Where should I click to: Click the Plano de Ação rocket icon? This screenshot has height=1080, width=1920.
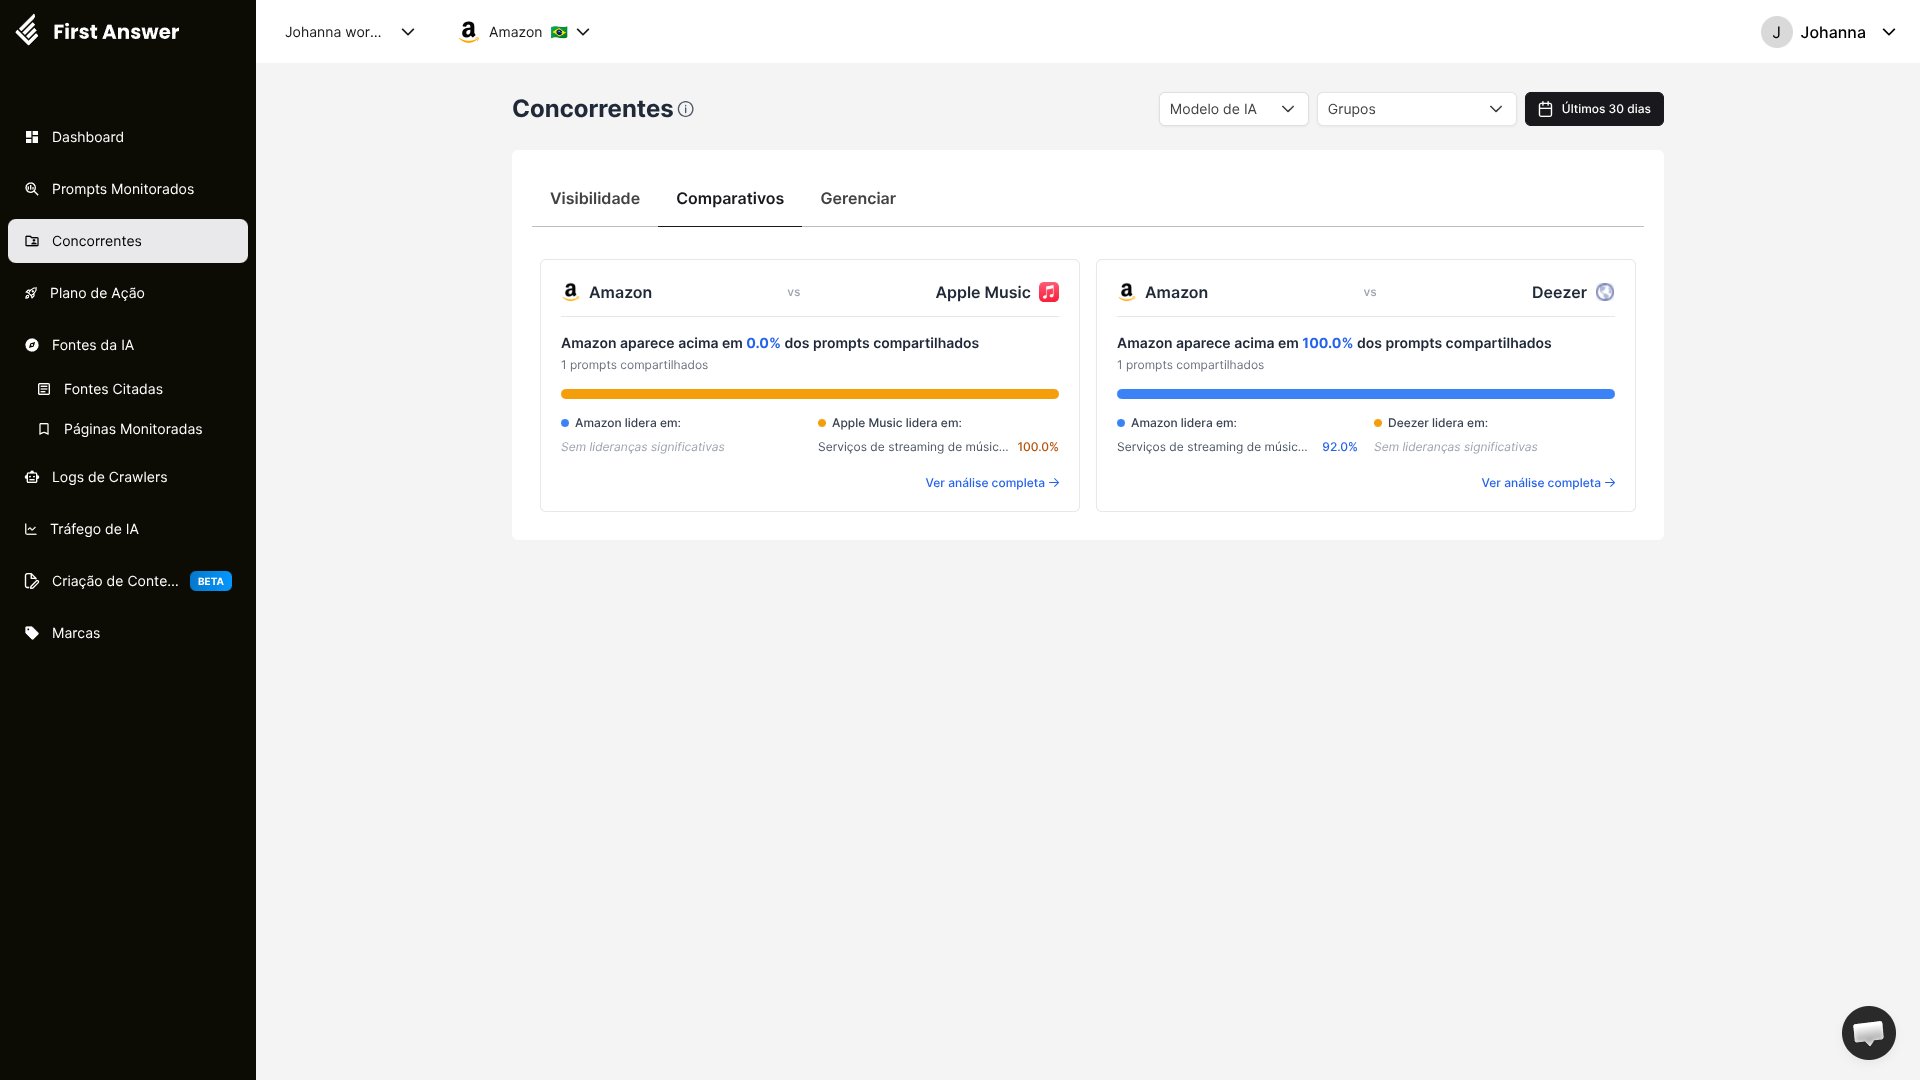click(x=31, y=293)
